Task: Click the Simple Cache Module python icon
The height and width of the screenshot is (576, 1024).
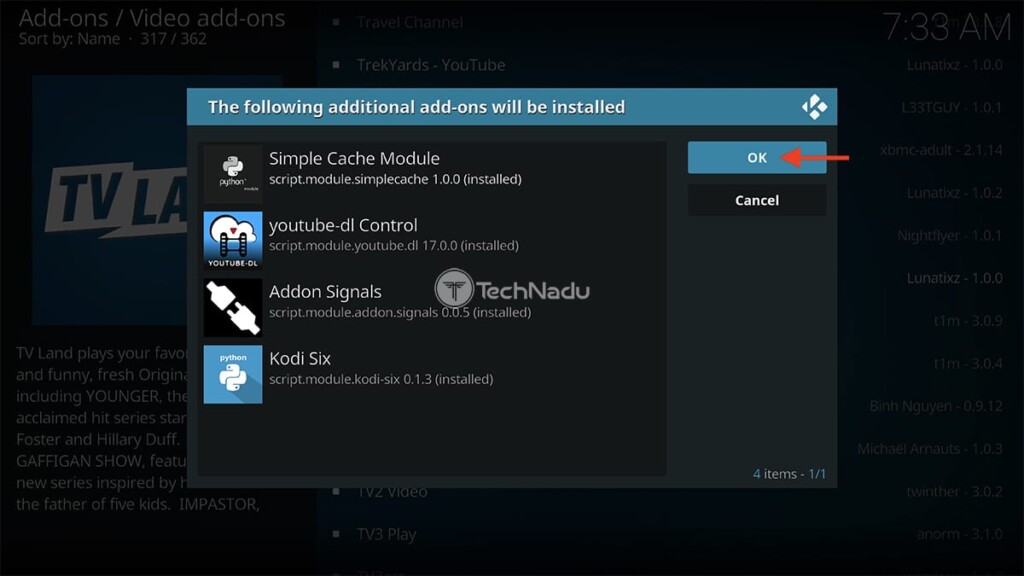Action: [232, 174]
